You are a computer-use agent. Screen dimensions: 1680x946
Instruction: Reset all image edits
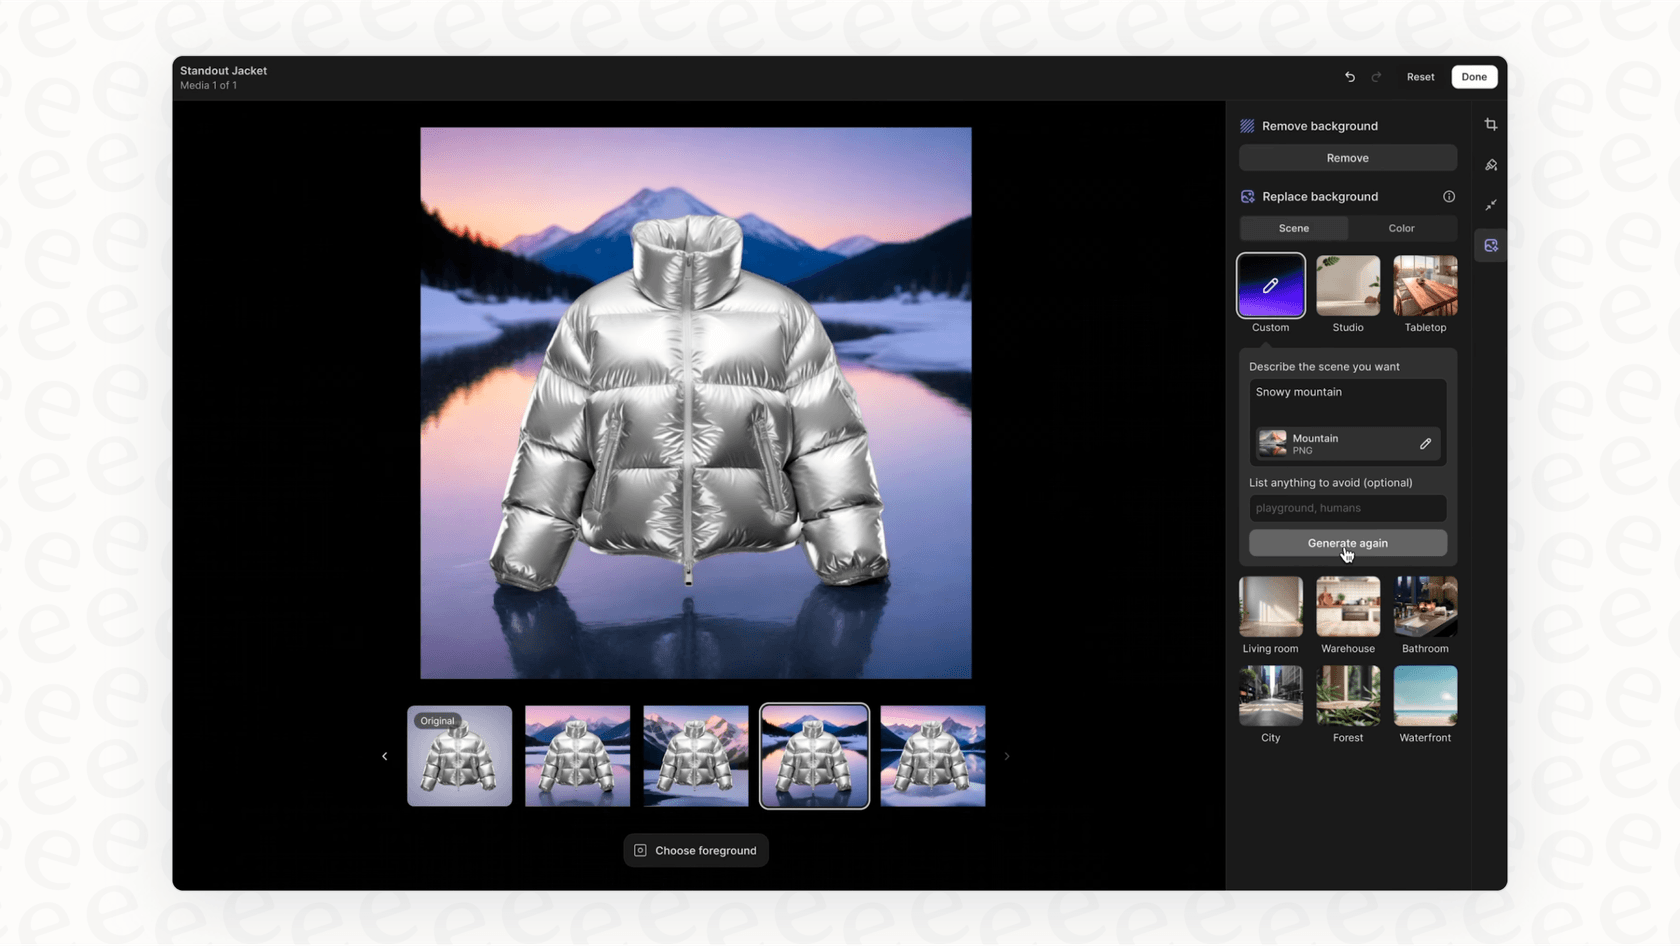[x=1420, y=77]
